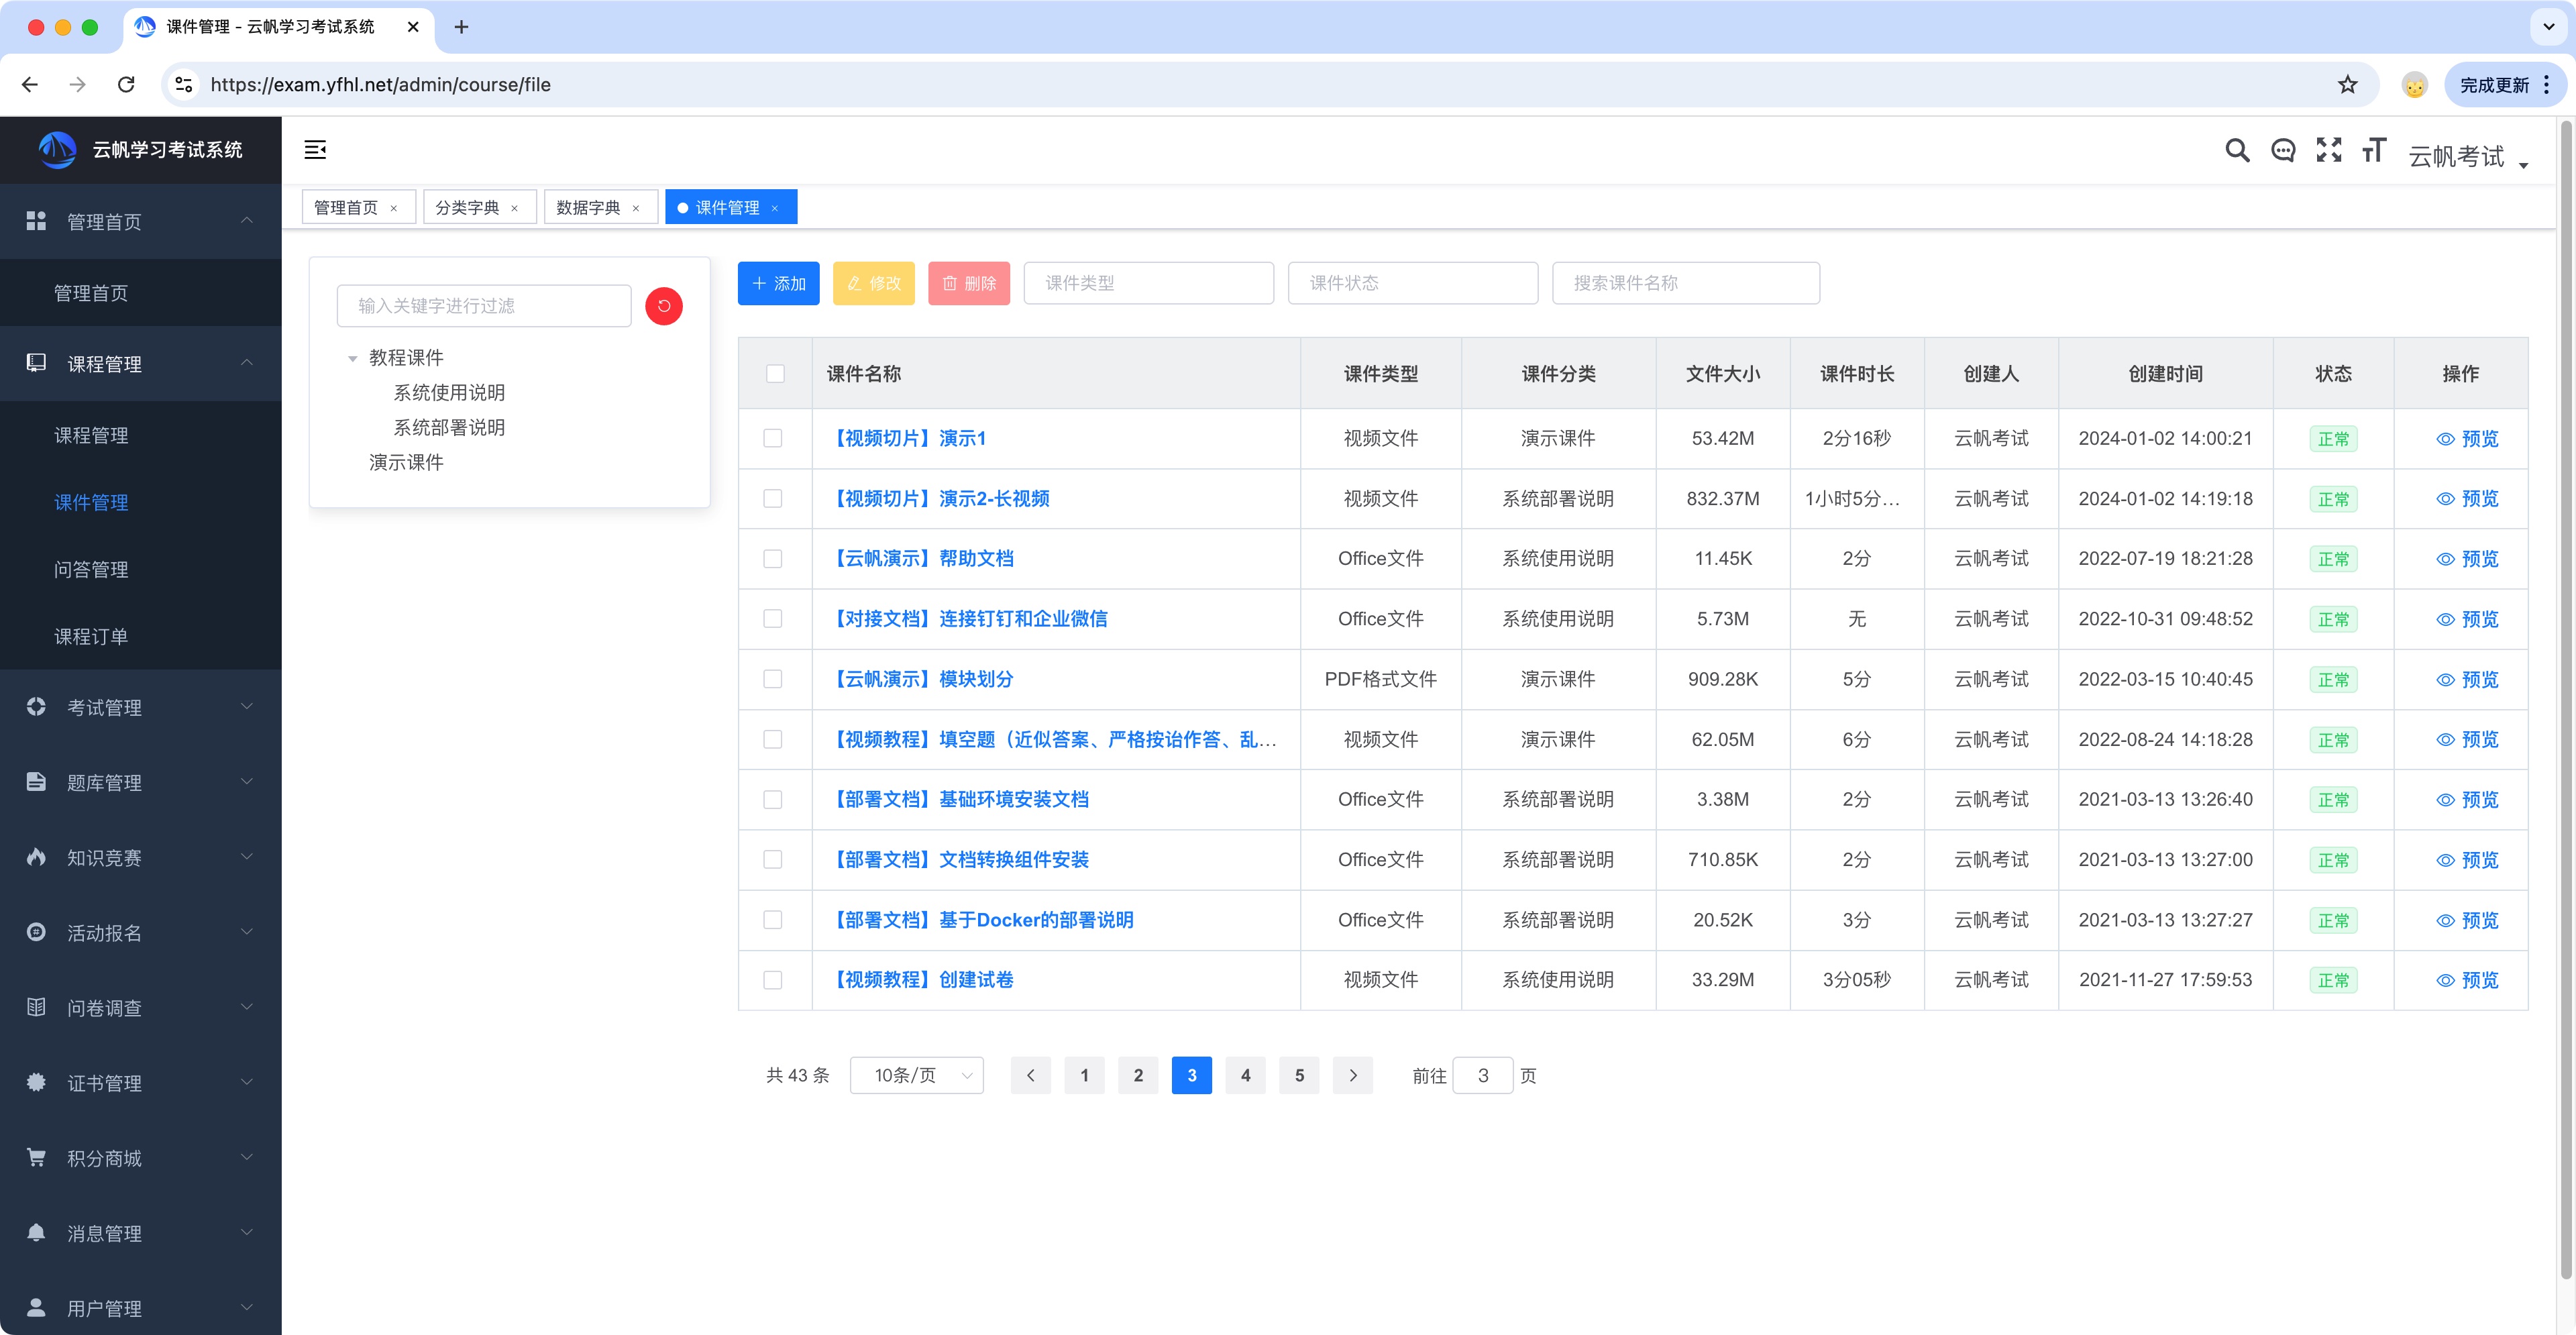
Task: Close the 数据字典 tab with x
Action: (636, 208)
